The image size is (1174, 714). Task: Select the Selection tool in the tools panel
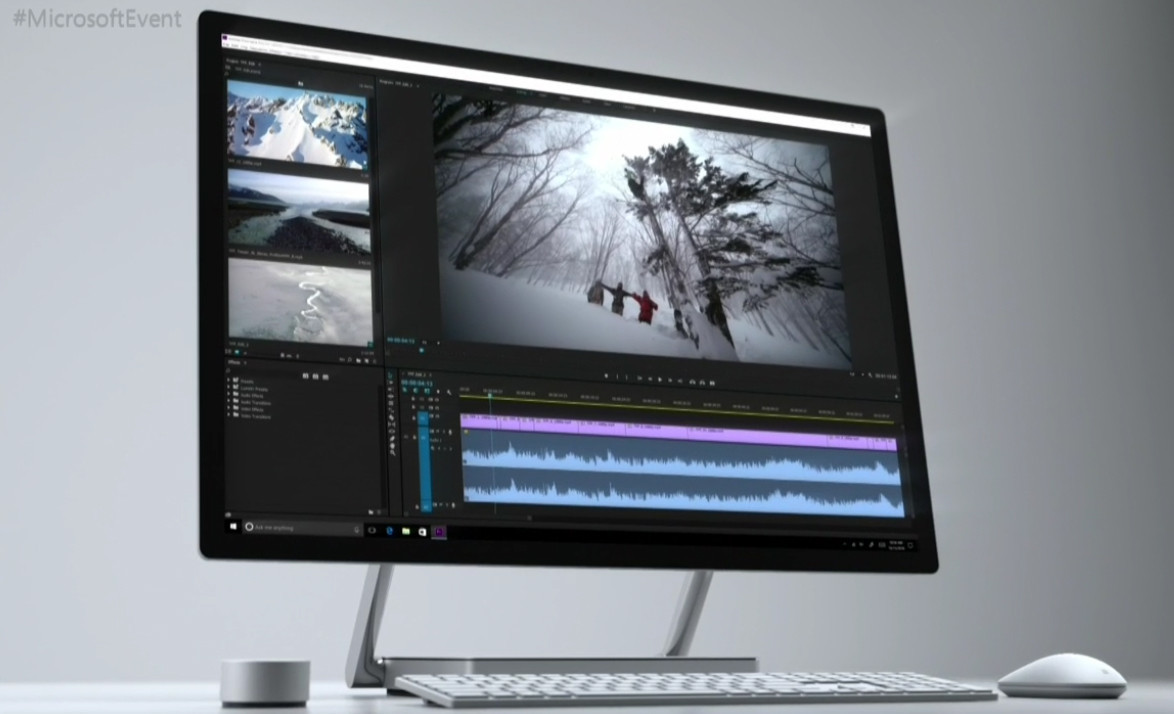tap(391, 376)
